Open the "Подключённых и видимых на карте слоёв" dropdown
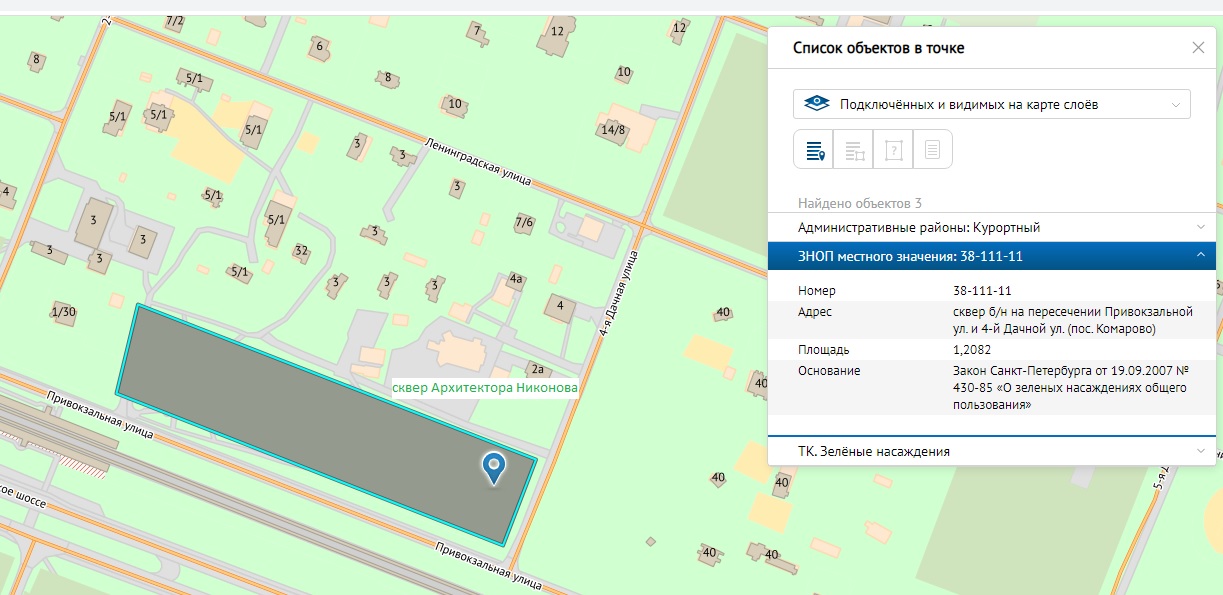This screenshot has height=595, width=1223. pos(991,104)
